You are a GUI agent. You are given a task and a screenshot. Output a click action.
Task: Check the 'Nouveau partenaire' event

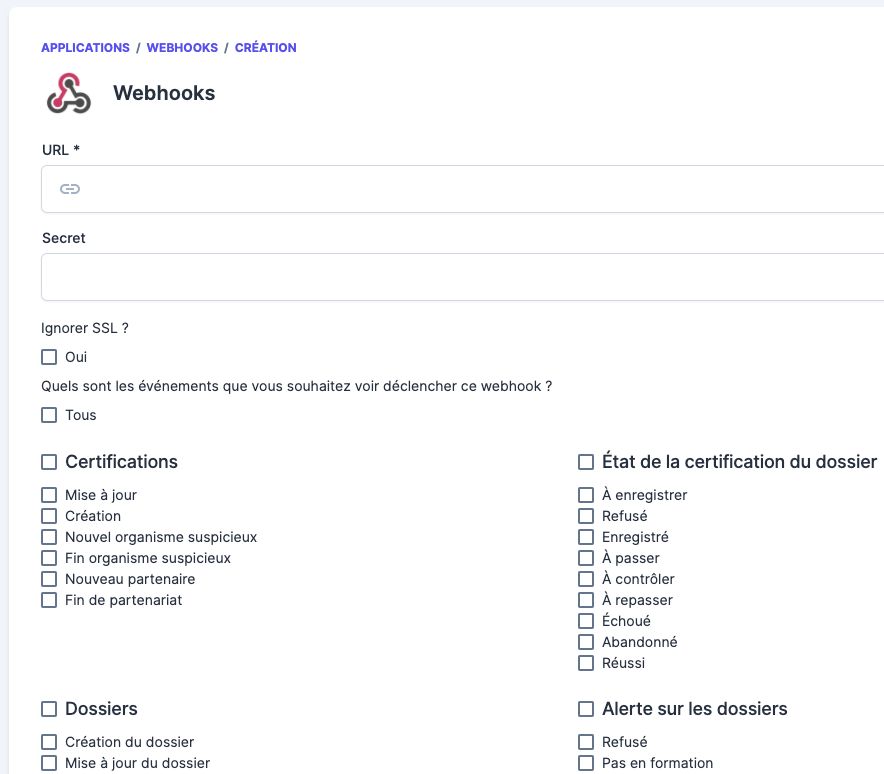pos(49,579)
